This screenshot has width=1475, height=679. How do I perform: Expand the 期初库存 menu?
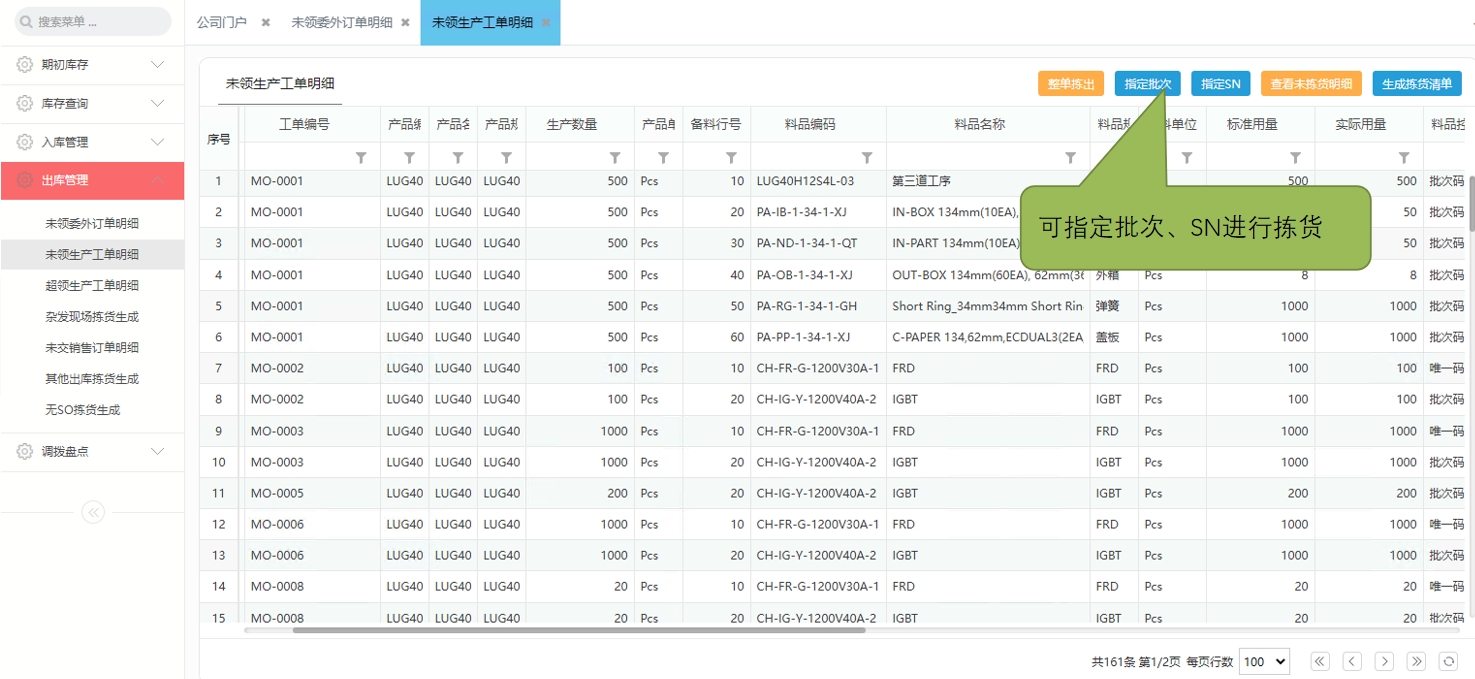[x=157, y=65]
